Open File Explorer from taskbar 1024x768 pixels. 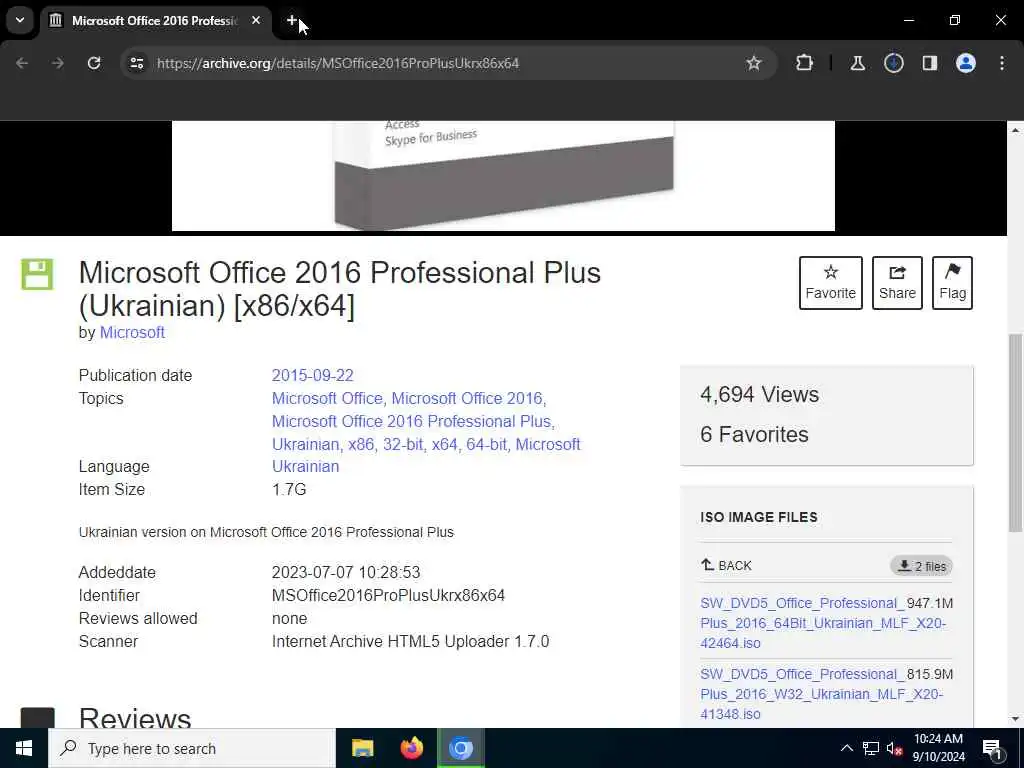coord(362,748)
